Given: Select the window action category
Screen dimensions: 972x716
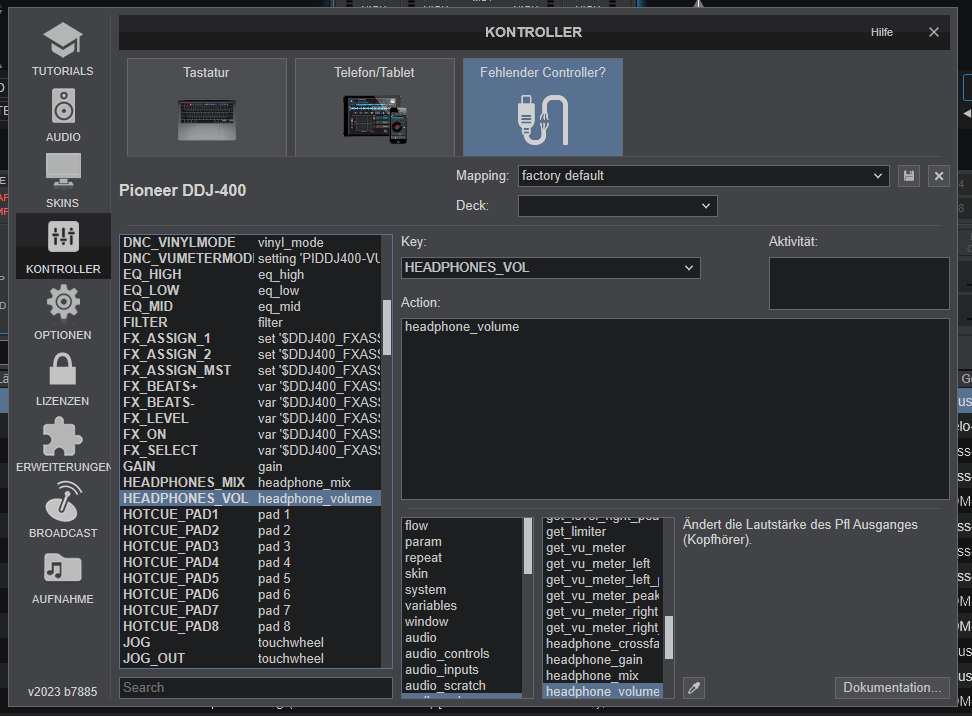Looking at the screenshot, I should pos(462,622).
